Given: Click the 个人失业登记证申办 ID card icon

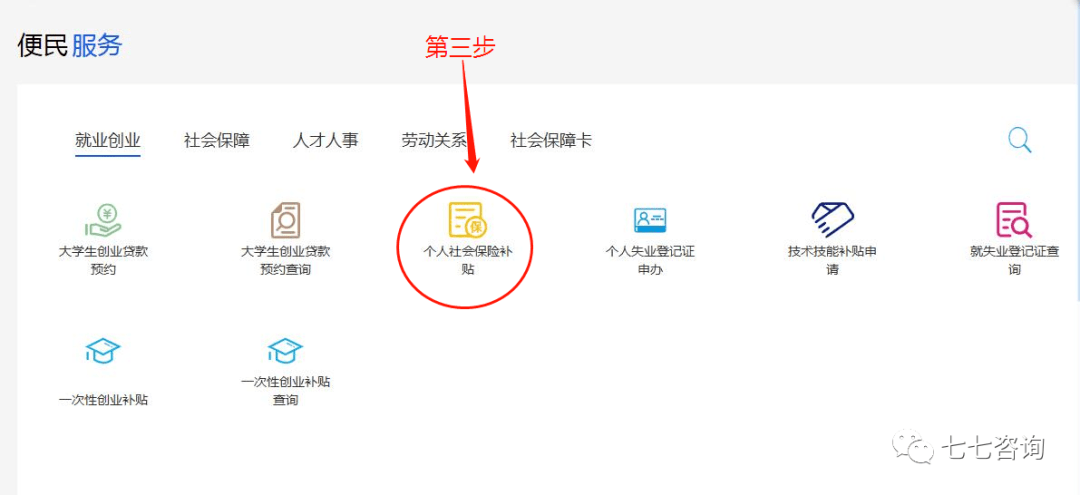Looking at the screenshot, I should pyautogui.click(x=650, y=220).
